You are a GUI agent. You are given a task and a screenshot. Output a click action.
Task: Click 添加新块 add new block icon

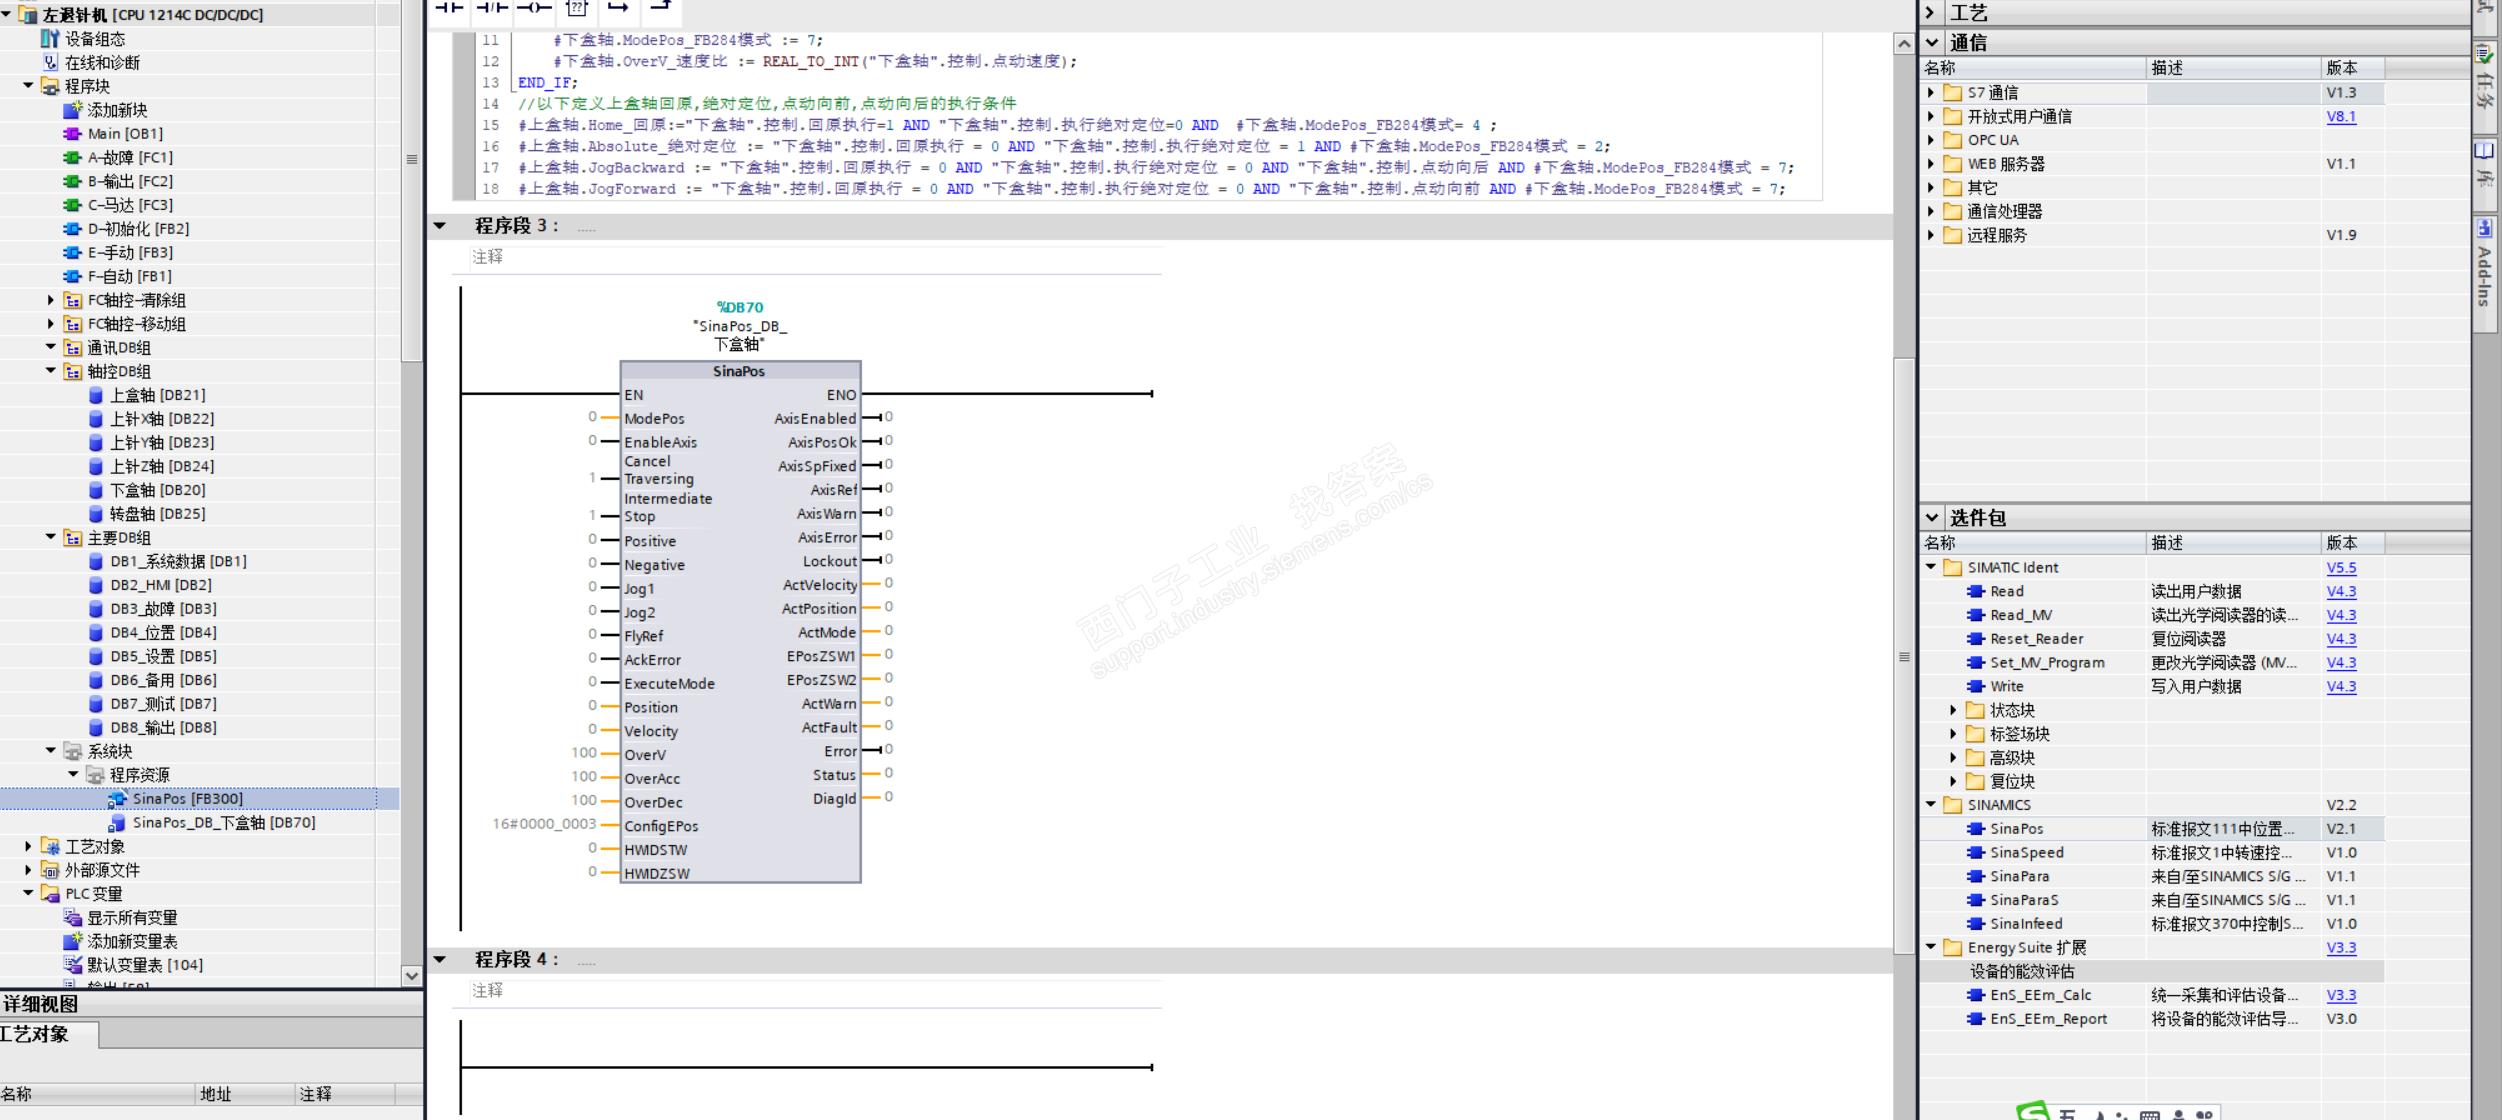[x=72, y=110]
